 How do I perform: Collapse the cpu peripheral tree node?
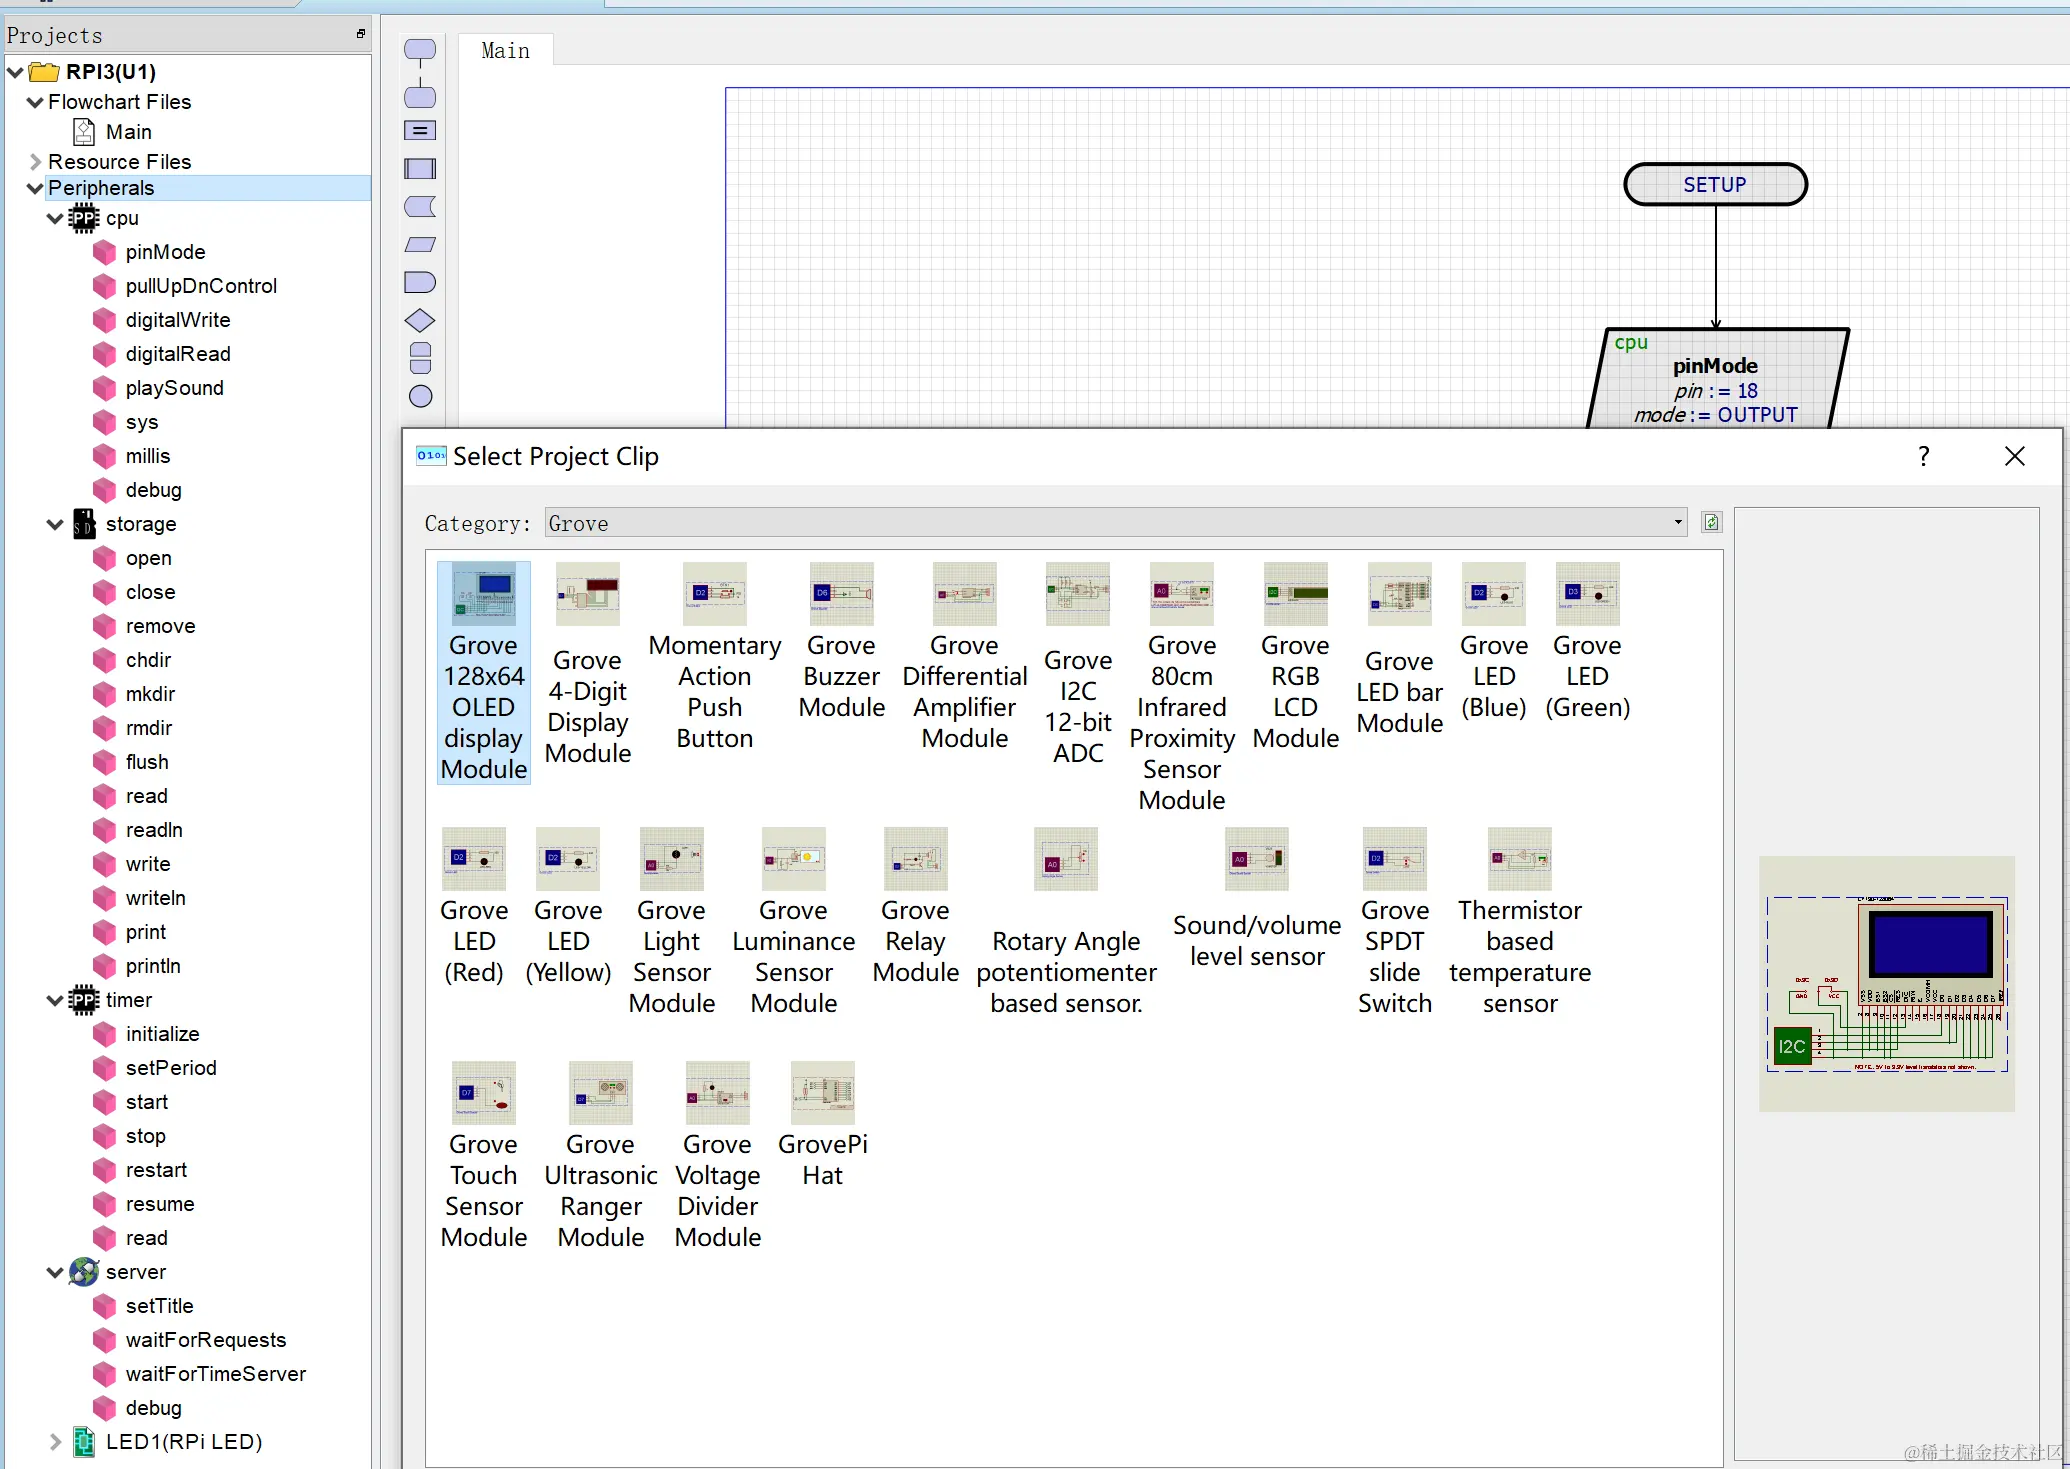point(55,219)
